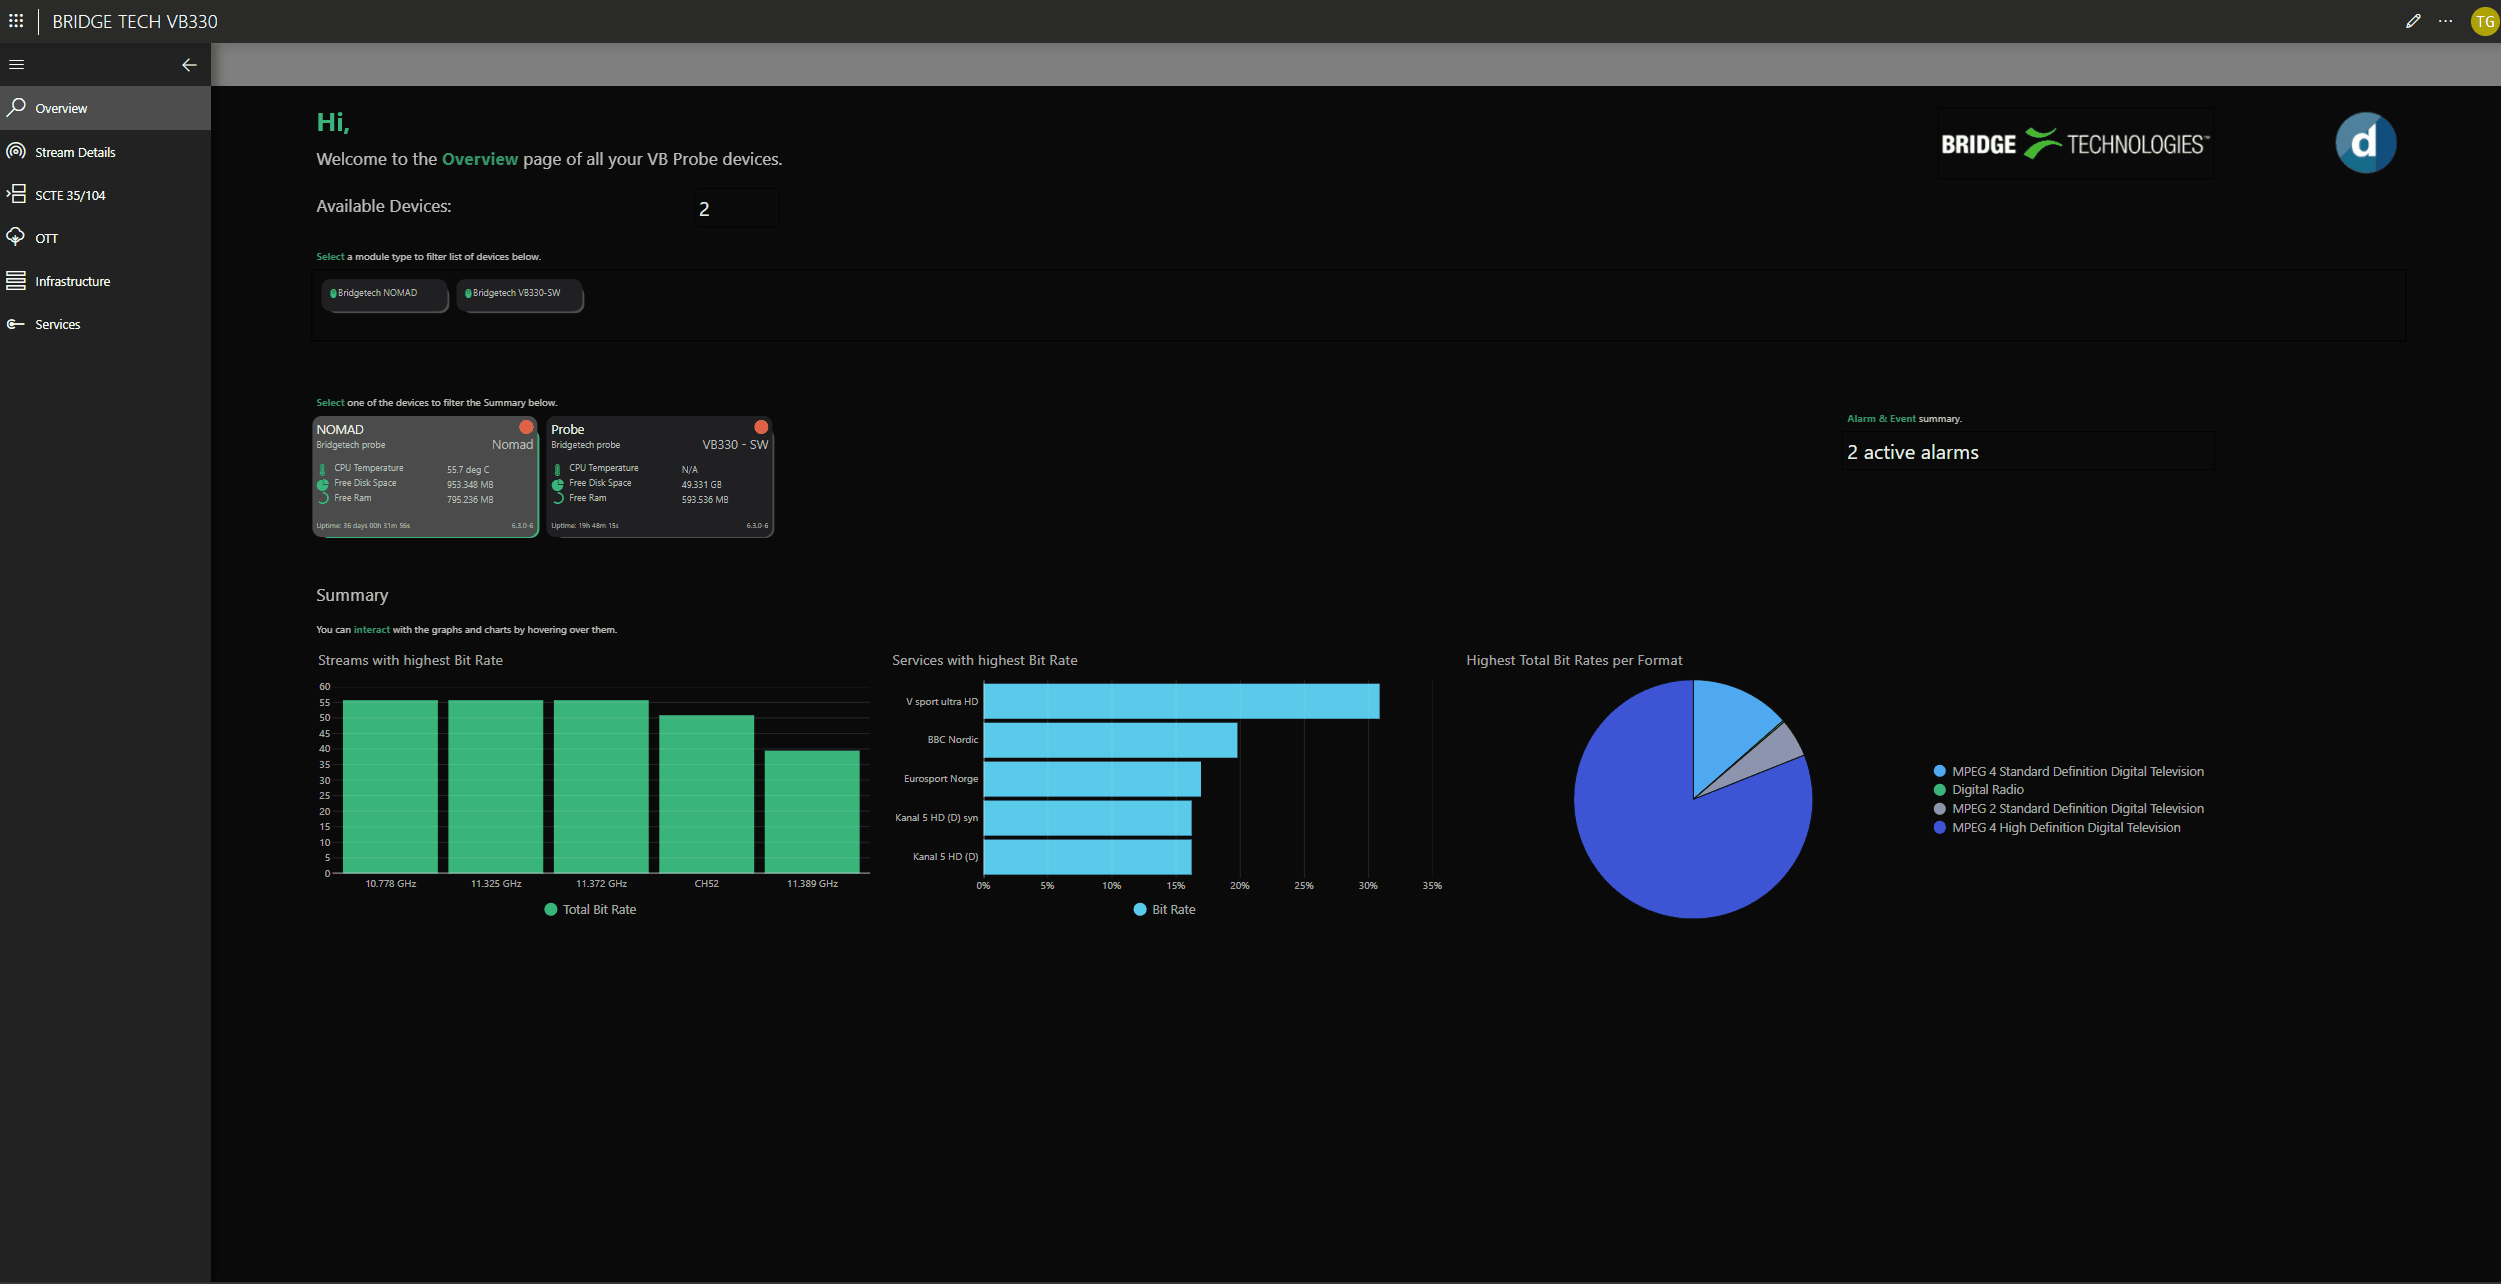
Task: Click the 11.372 GHz stream bar
Action: pos(601,786)
